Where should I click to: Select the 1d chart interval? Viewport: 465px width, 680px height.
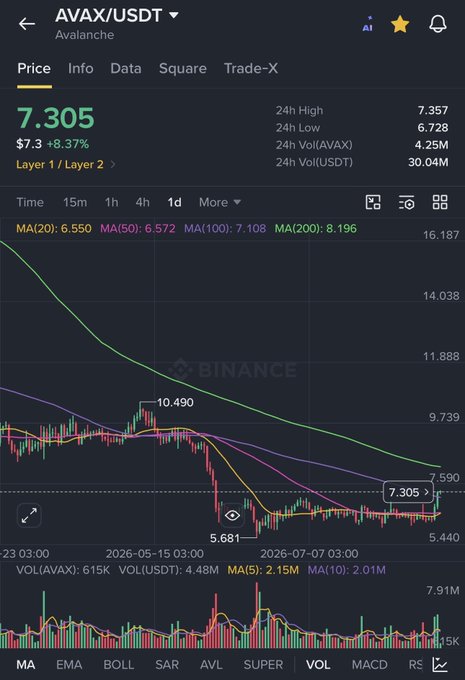(174, 202)
